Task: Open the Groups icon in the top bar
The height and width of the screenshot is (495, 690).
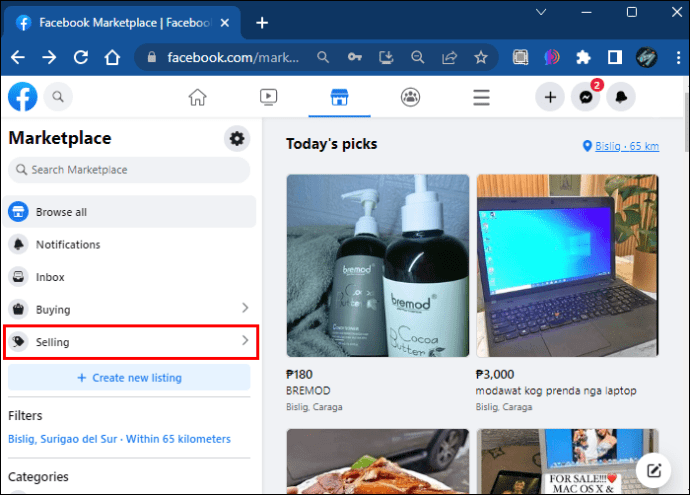Action: [410, 97]
